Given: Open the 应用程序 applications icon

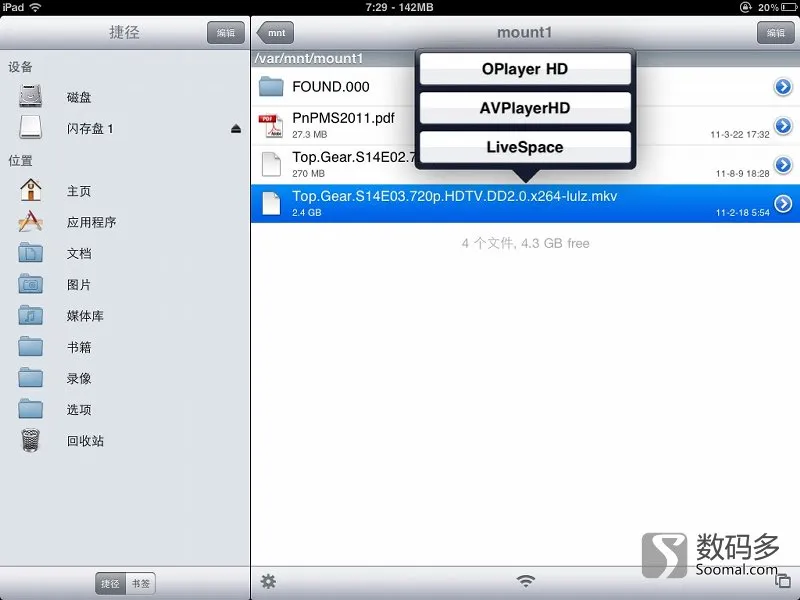Looking at the screenshot, I should tap(31, 221).
